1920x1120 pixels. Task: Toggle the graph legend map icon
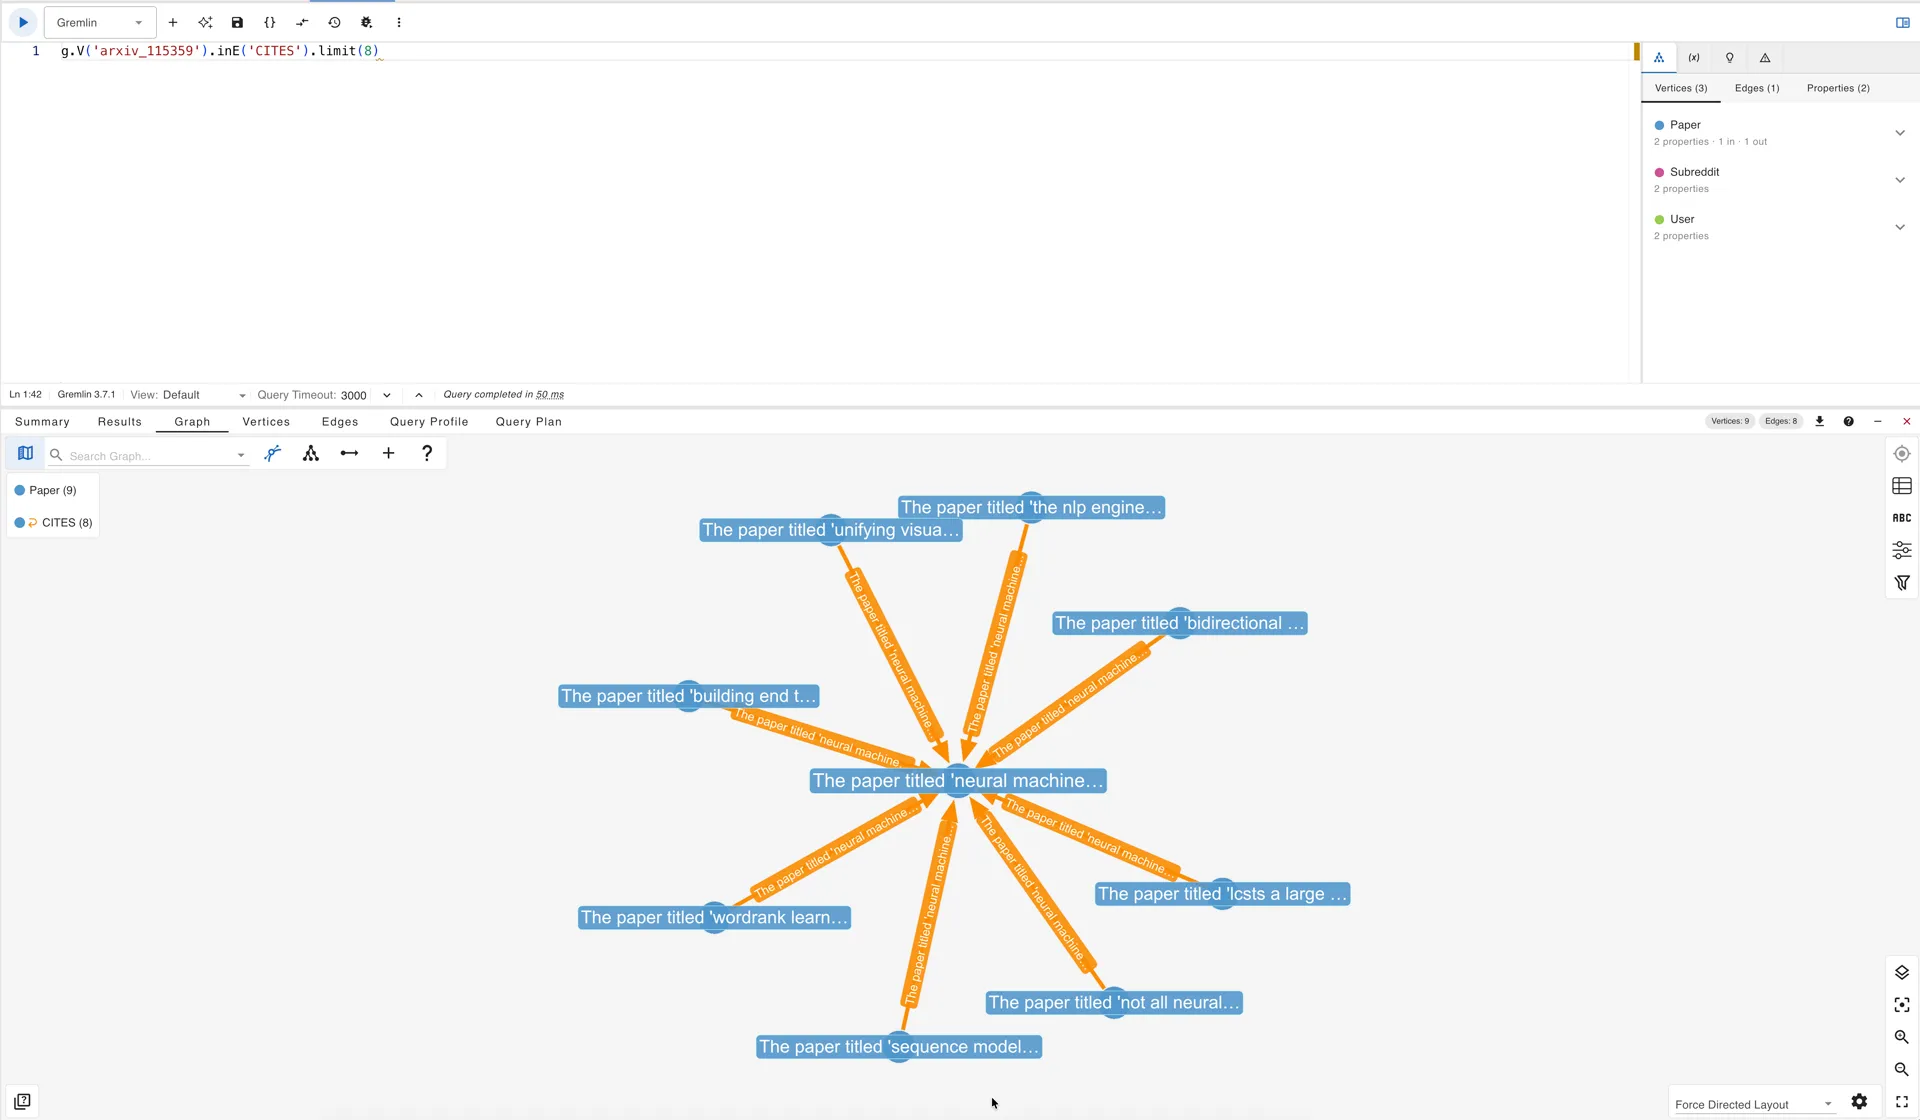[26, 454]
